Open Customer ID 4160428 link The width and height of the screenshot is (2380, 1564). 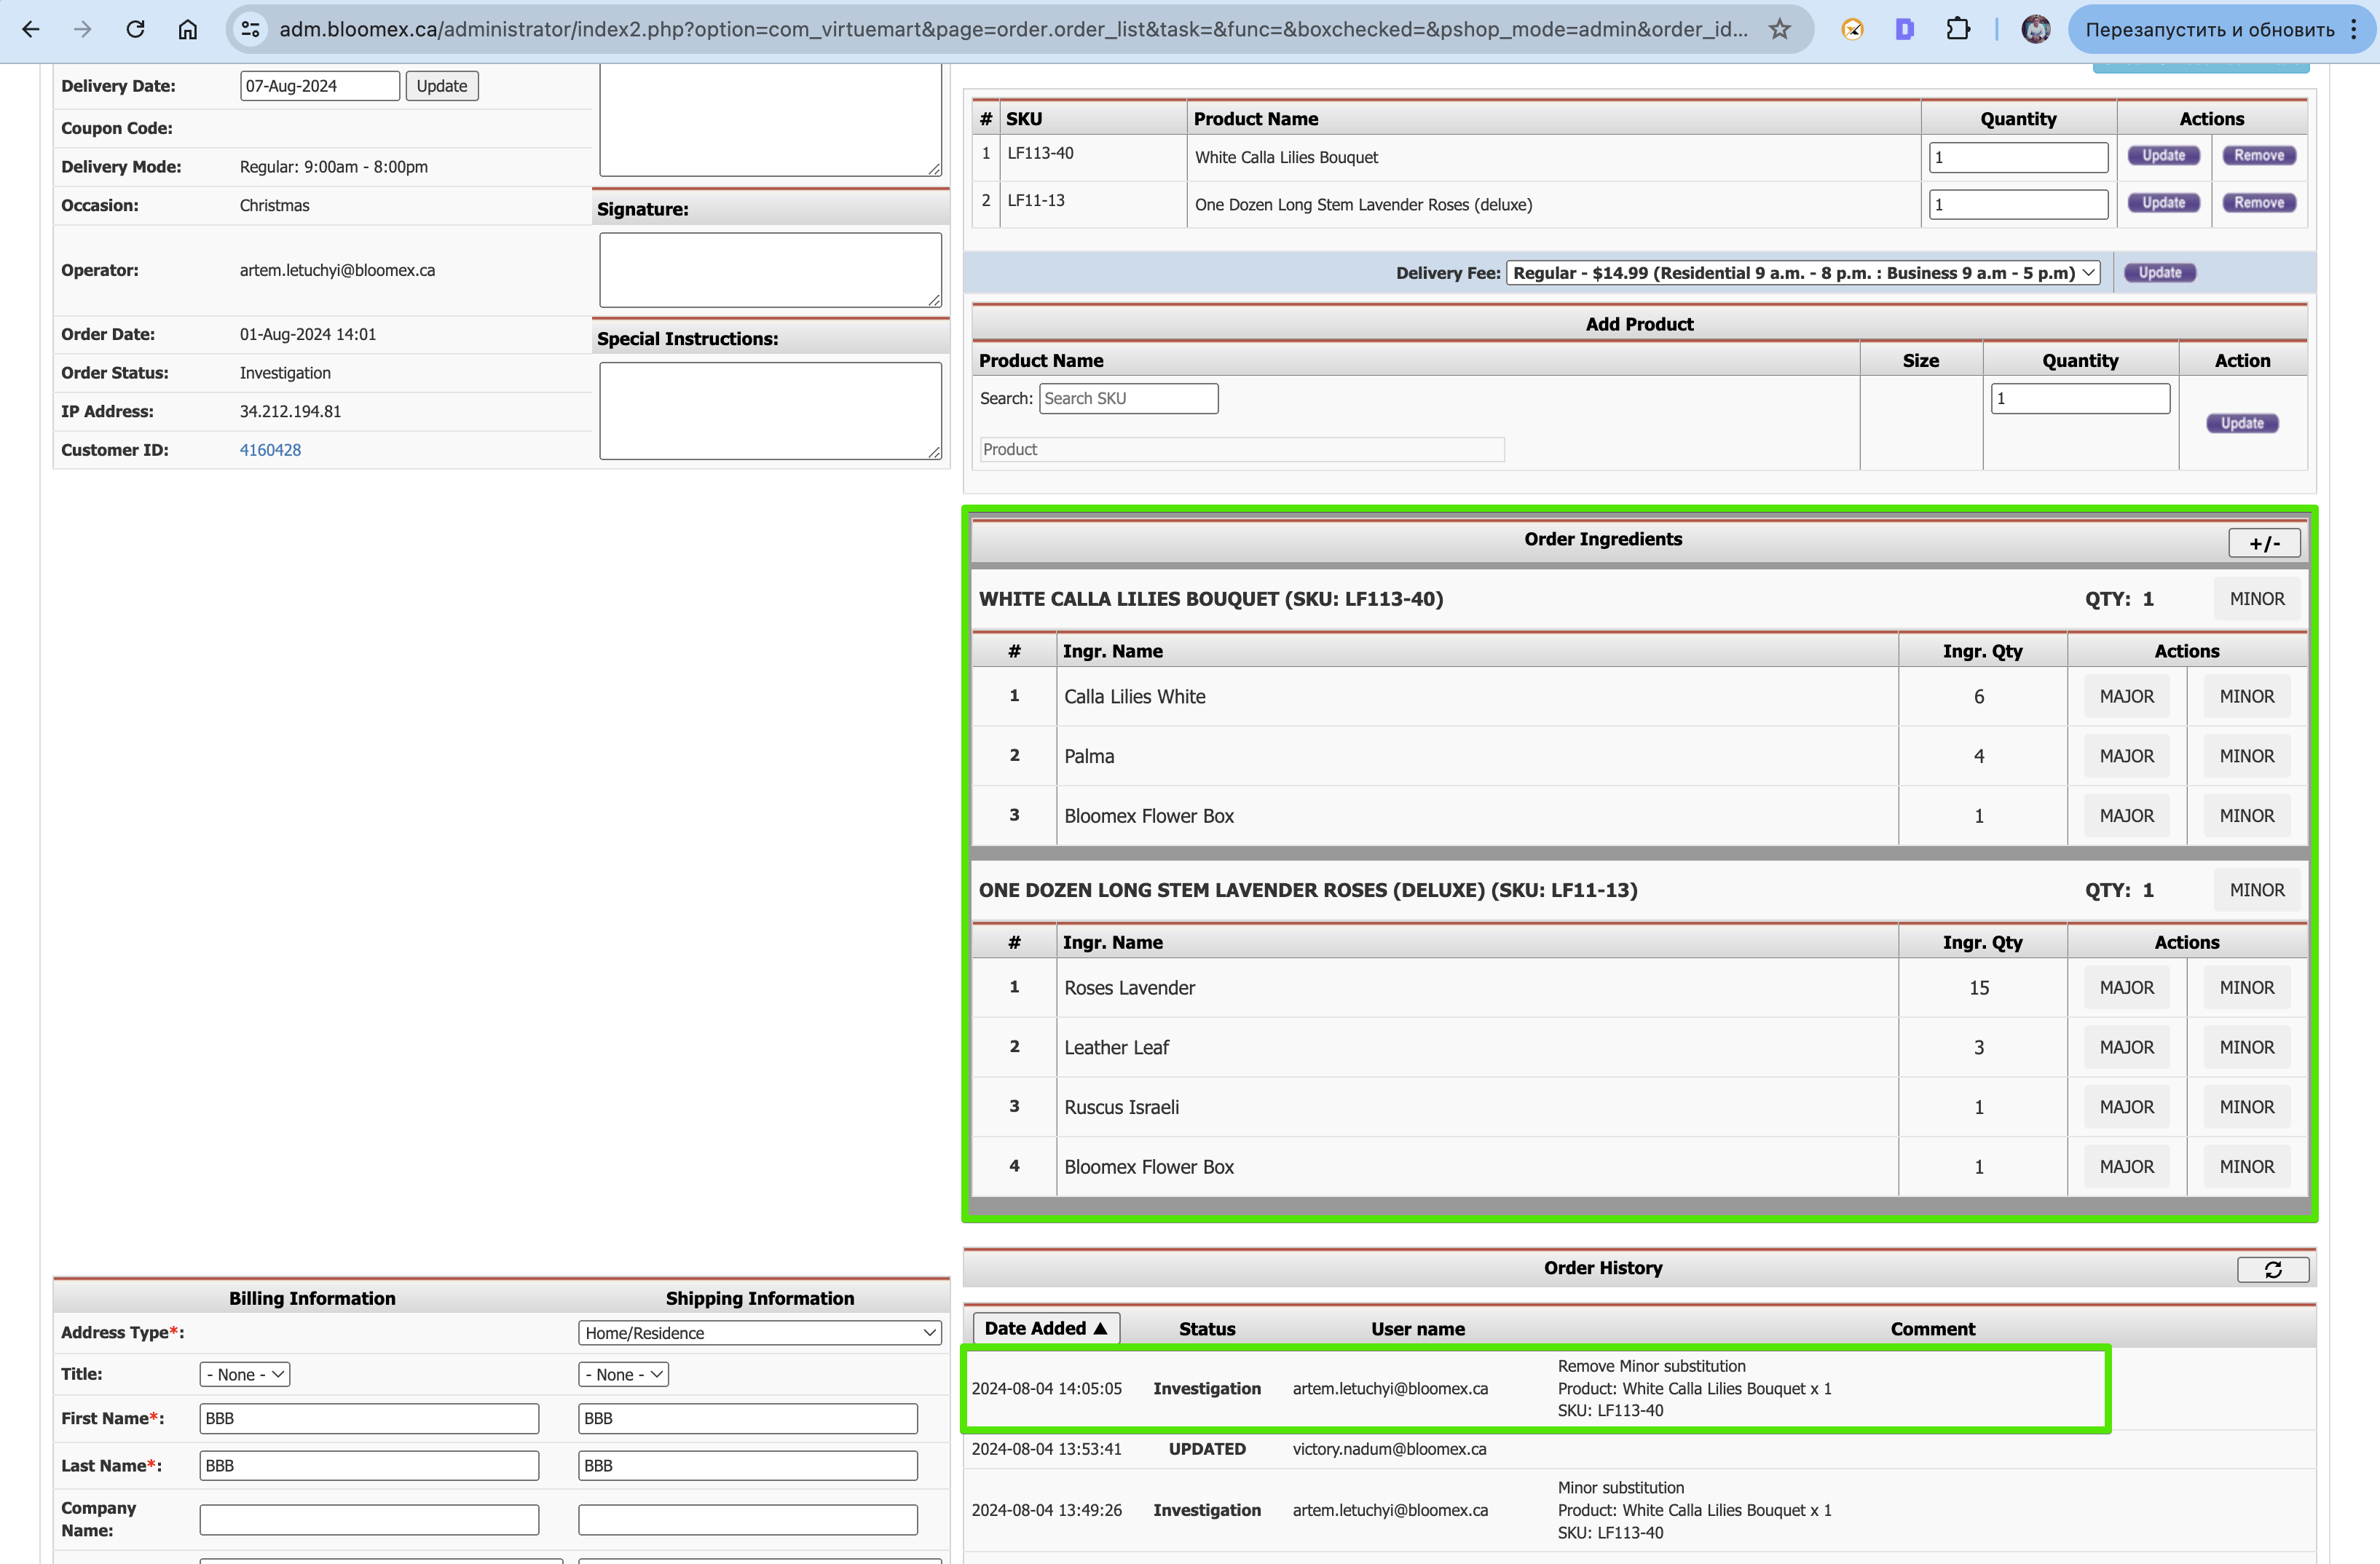270,450
